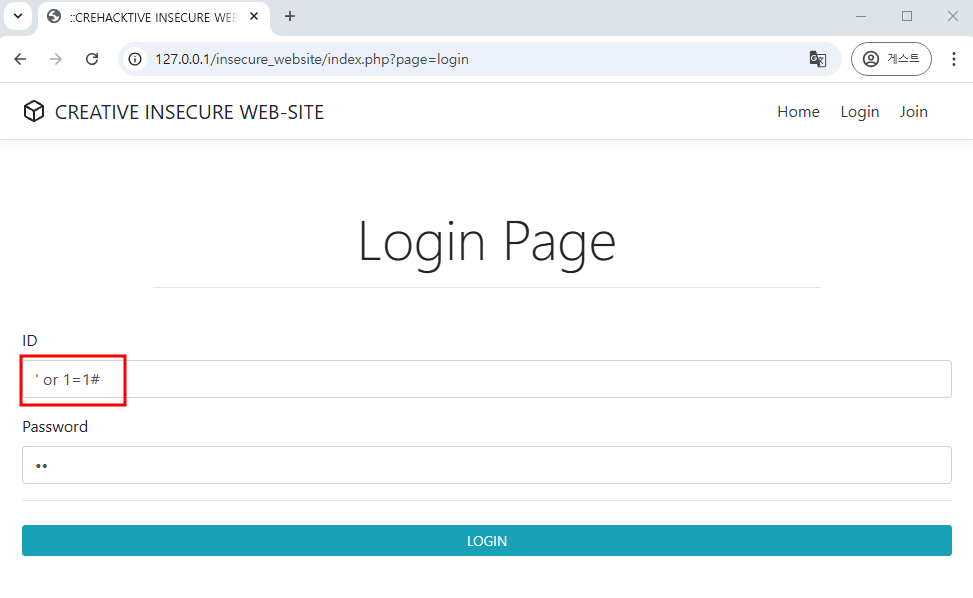Open the site information icon in the address bar
The image size is (973, 598).
coord(135,60)
